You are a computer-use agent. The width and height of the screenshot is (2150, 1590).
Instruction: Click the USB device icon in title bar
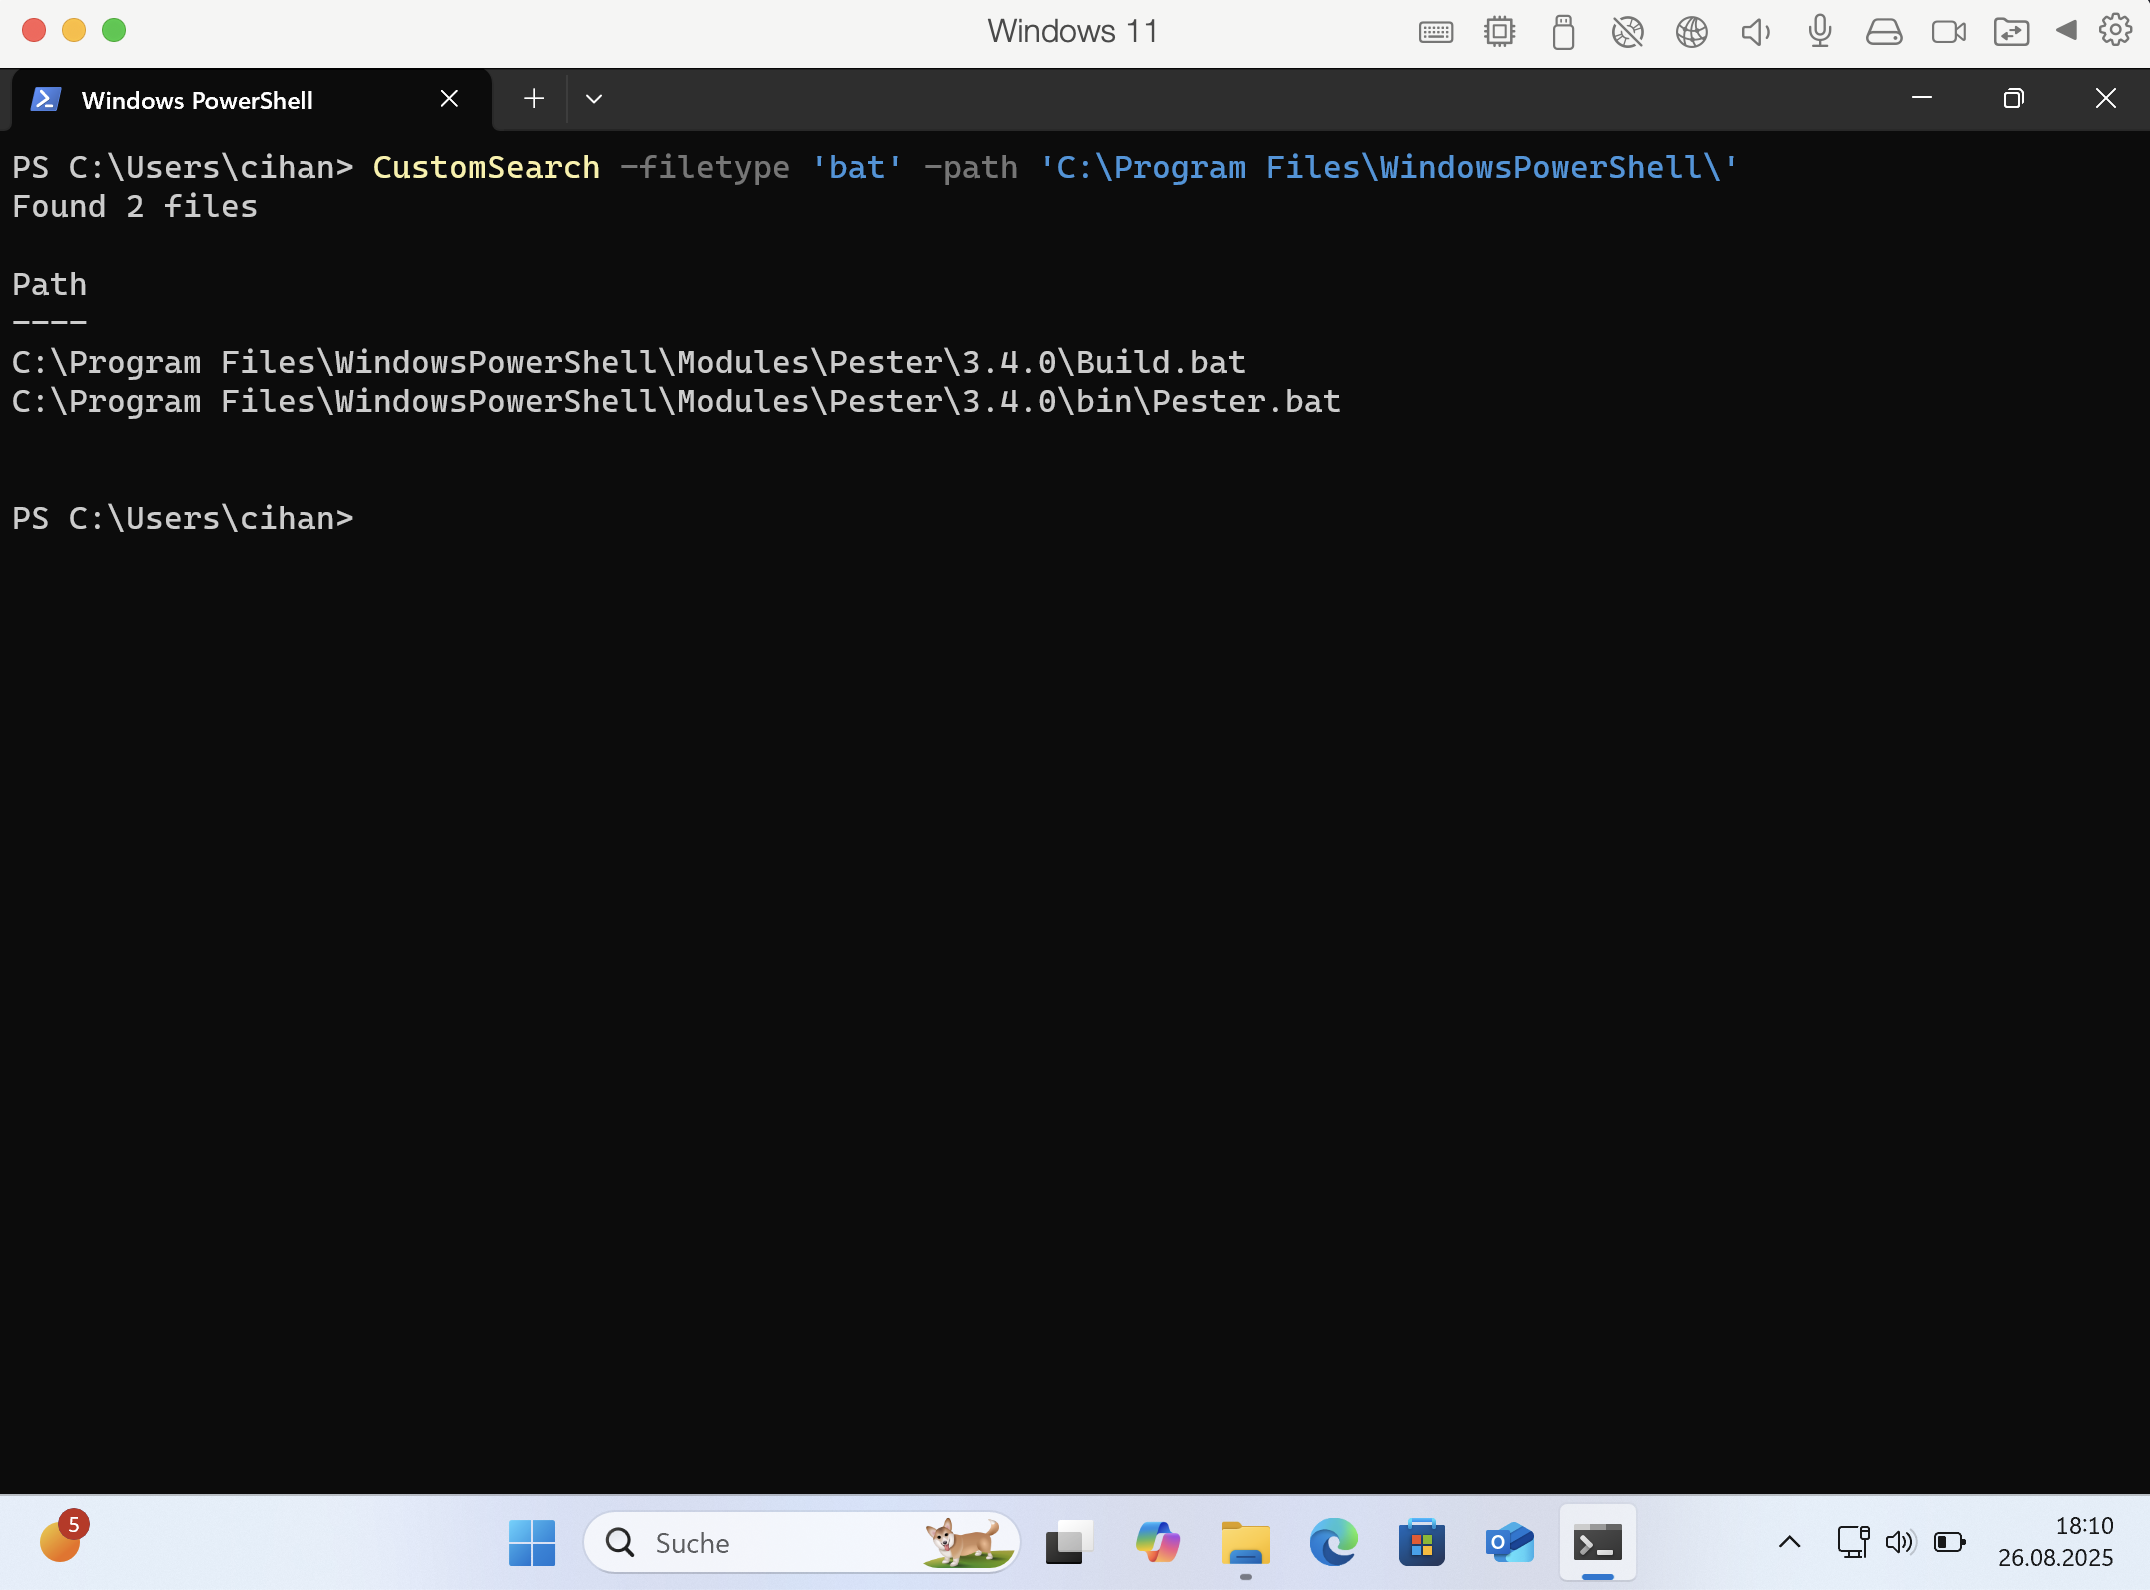click(x=1563, y=32)
